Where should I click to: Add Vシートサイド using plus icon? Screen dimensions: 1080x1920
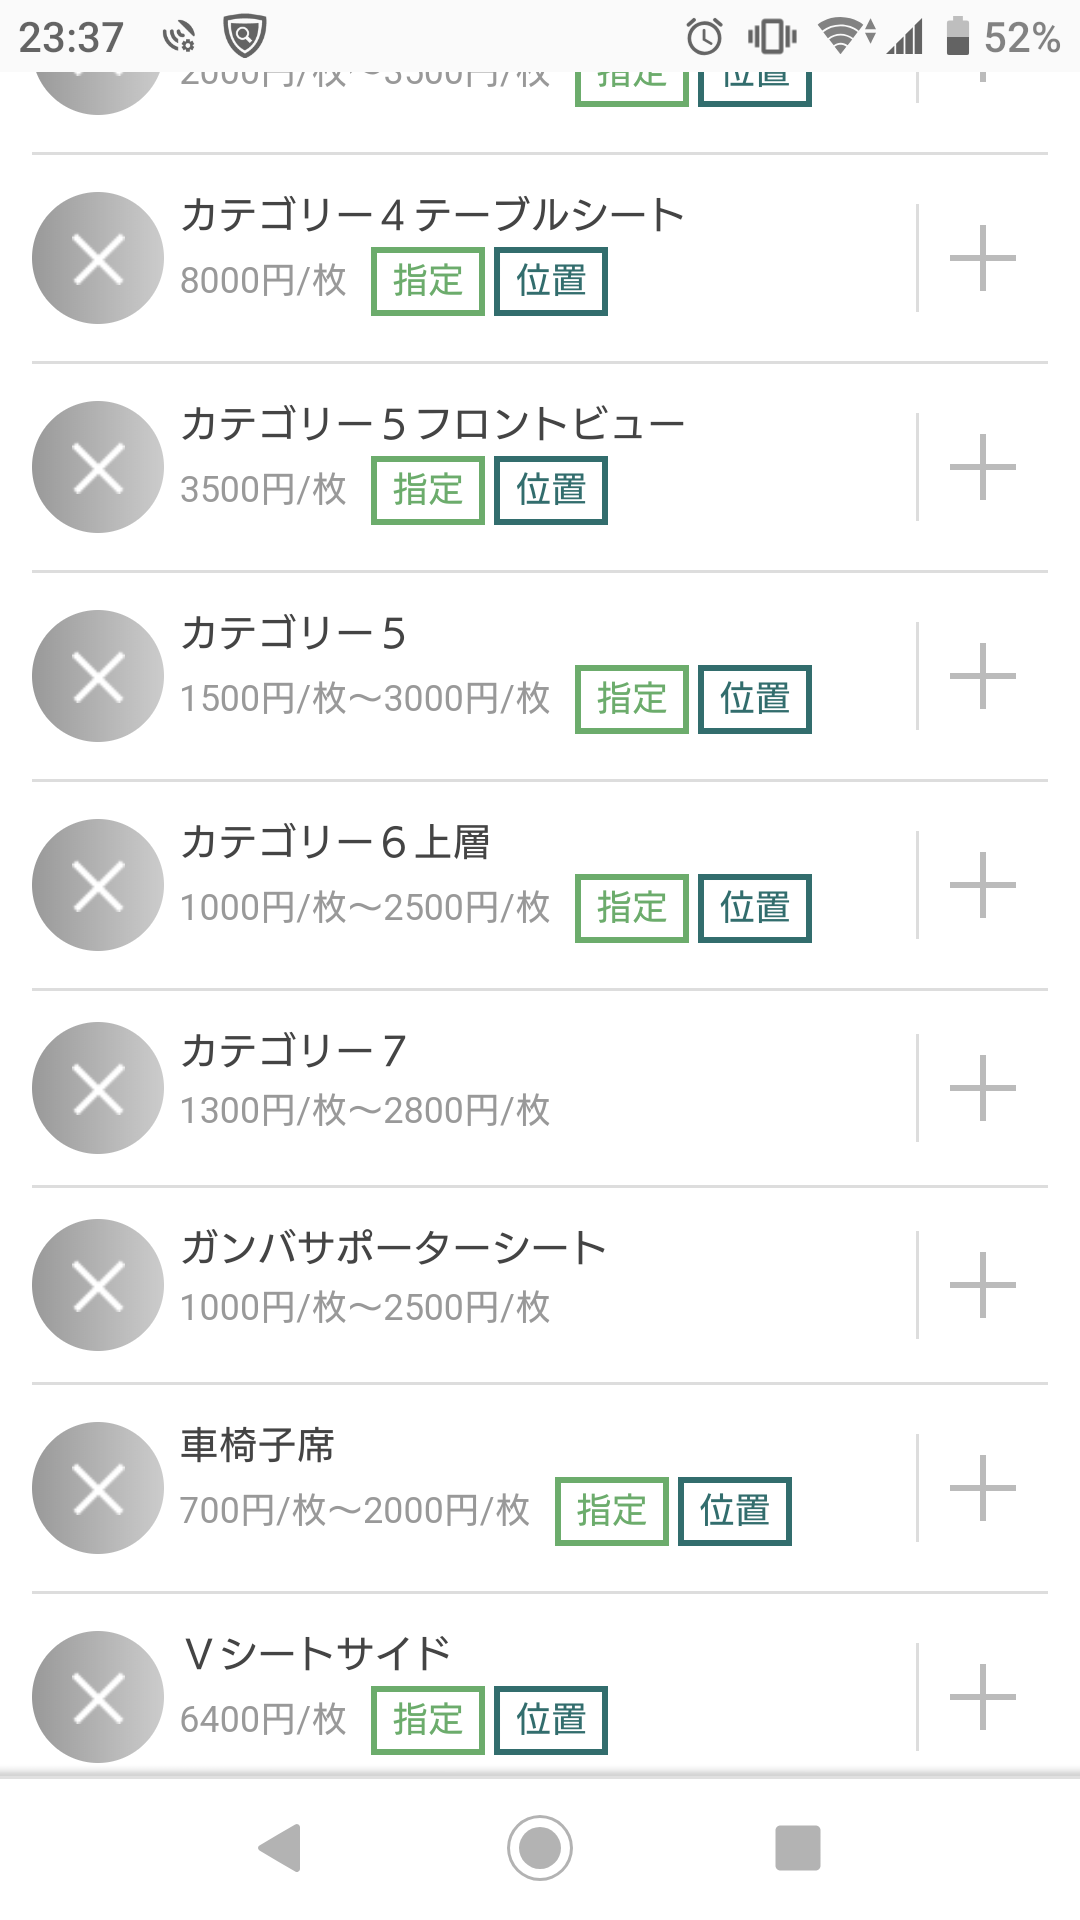click(x=982, y=1697)
